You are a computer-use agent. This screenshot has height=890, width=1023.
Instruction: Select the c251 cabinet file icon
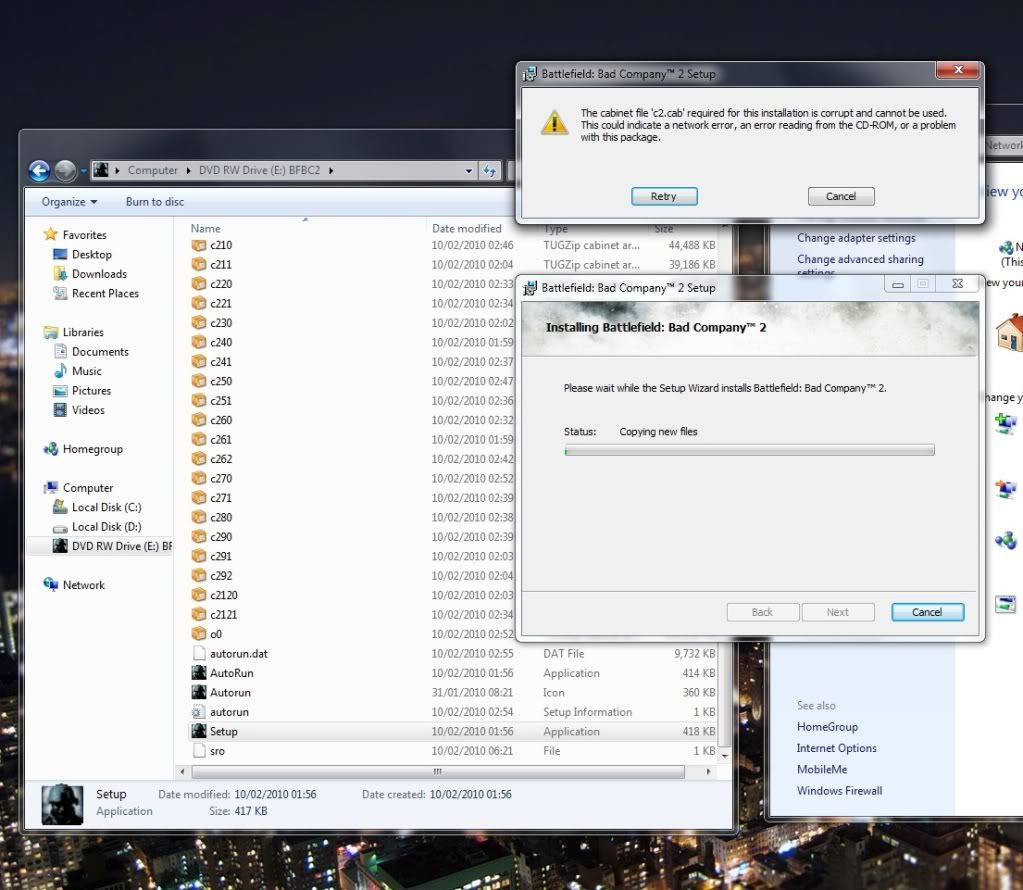(199, 401)
